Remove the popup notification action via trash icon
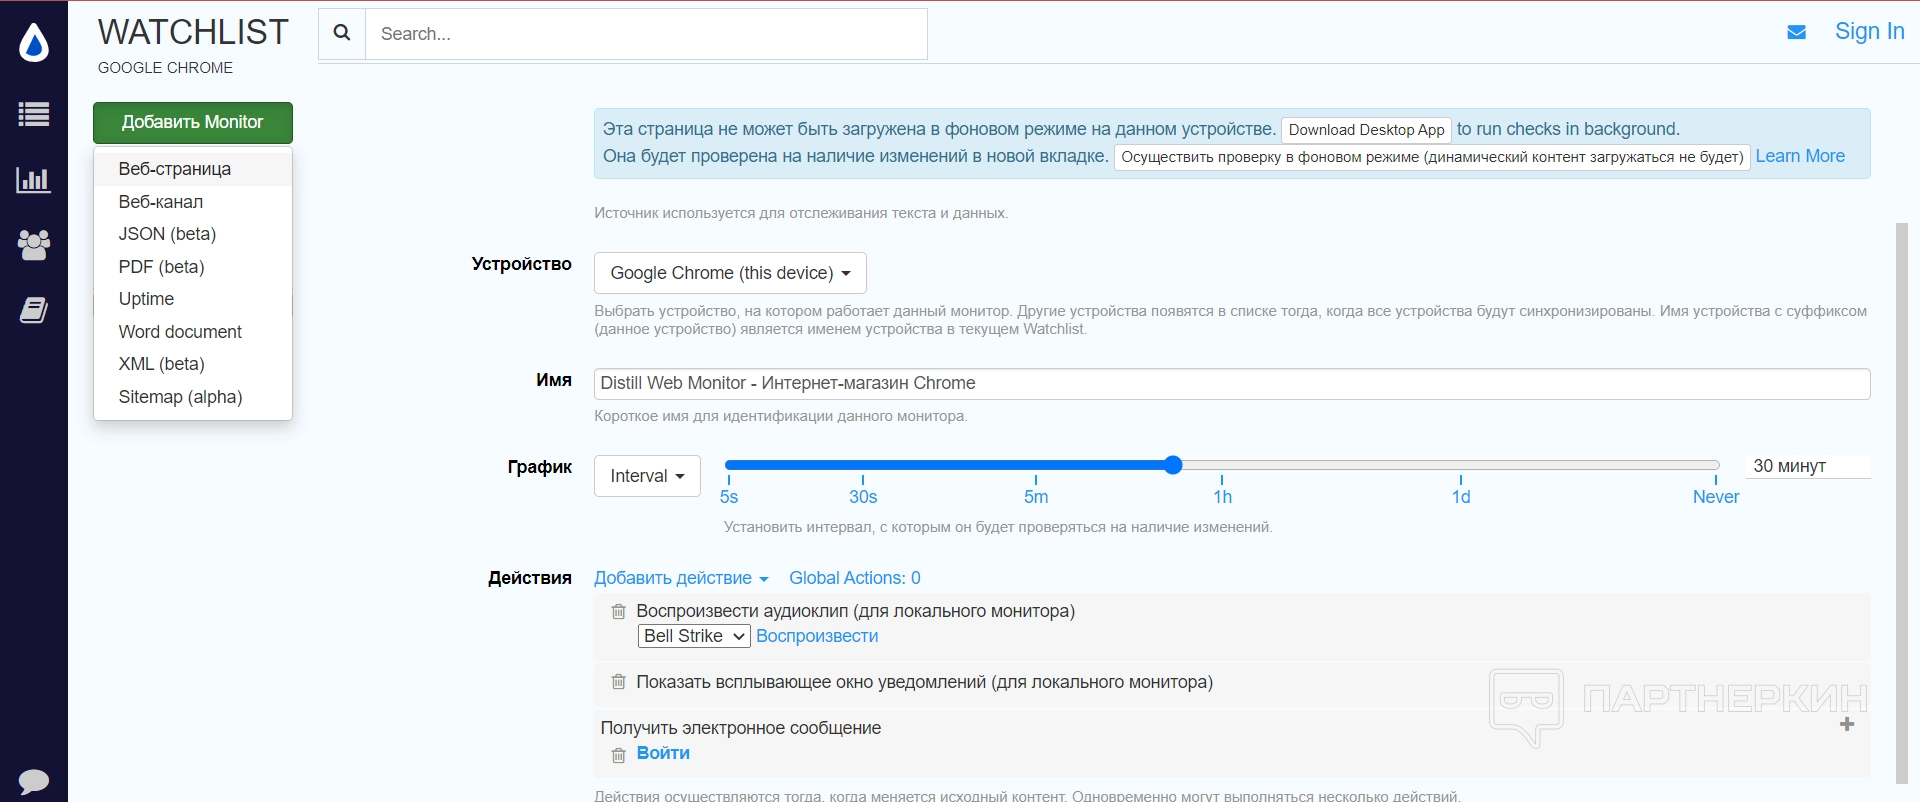The height and width of the screenshot is (802, 1920). [619, 682]
